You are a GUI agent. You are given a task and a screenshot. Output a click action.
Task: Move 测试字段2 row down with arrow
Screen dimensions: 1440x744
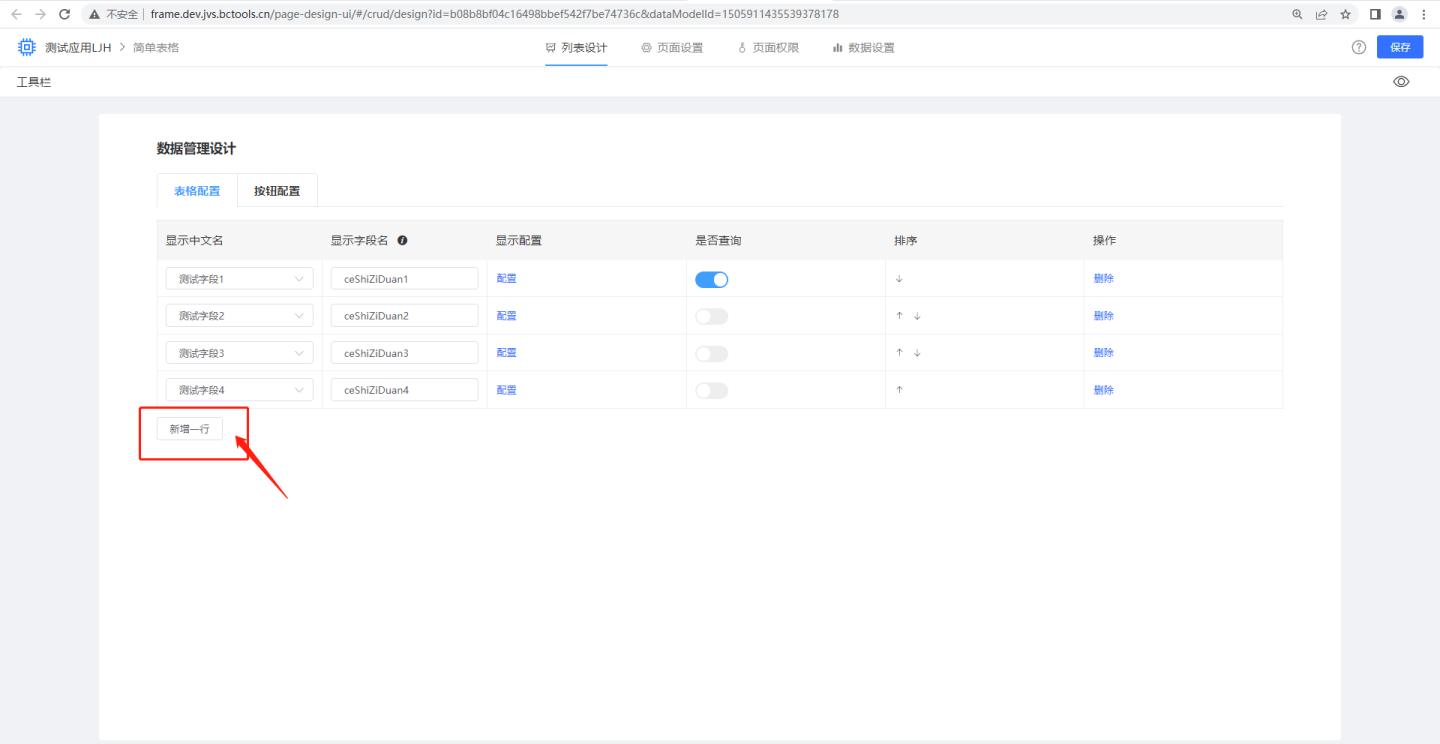[917, 316]
